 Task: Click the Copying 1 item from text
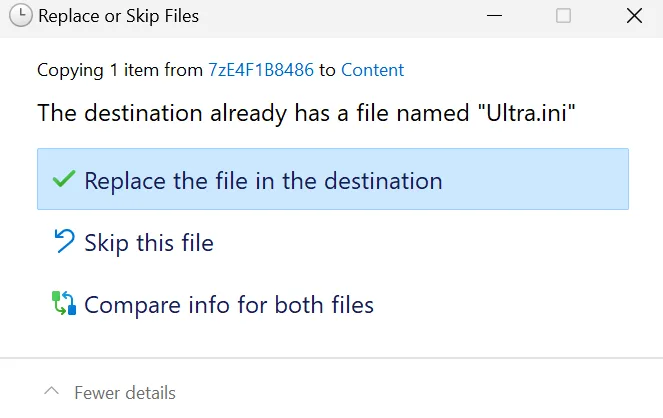[120, 70]
